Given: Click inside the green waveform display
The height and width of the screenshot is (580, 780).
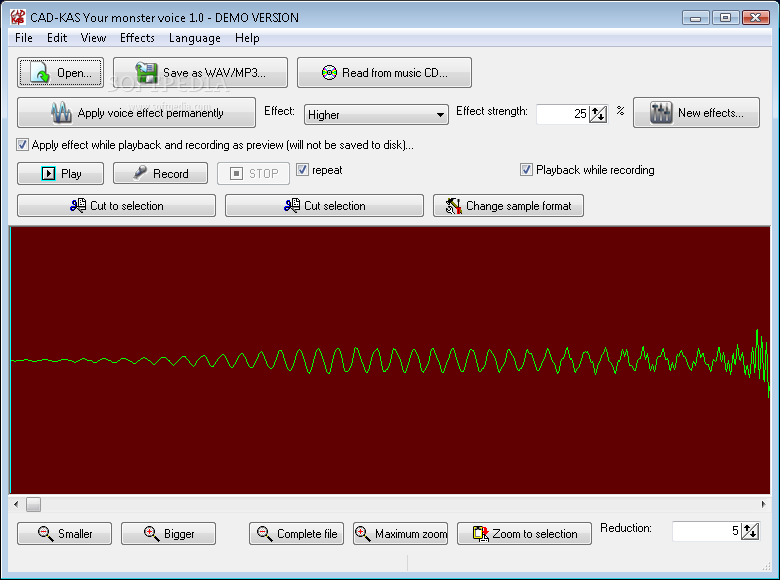Looking at the screenshot, I should tap(390, 360).
